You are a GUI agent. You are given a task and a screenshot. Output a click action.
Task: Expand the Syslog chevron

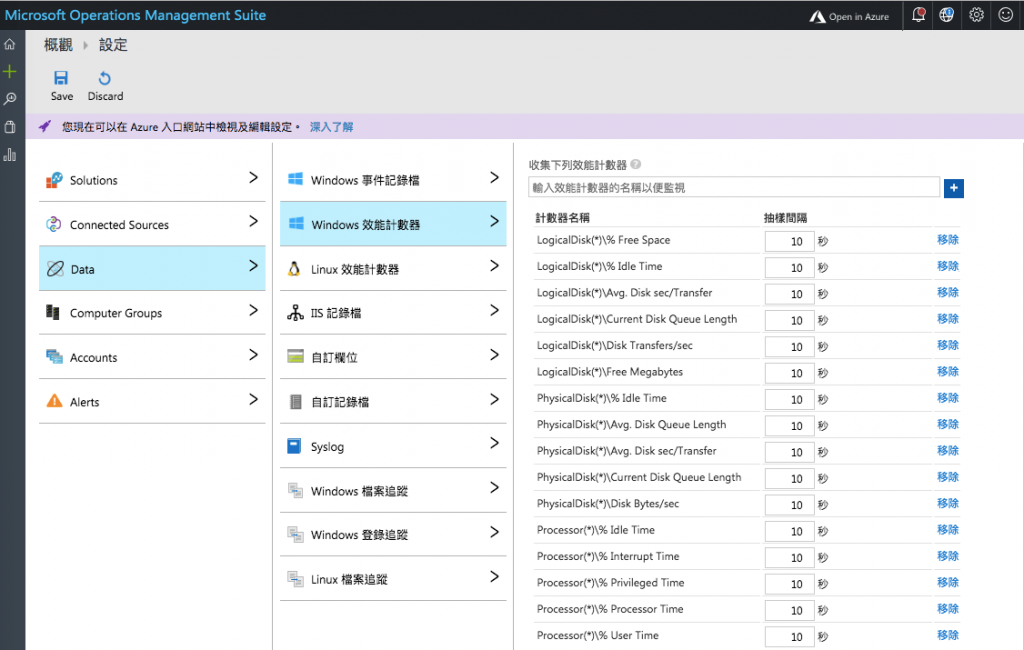(494, 444)
